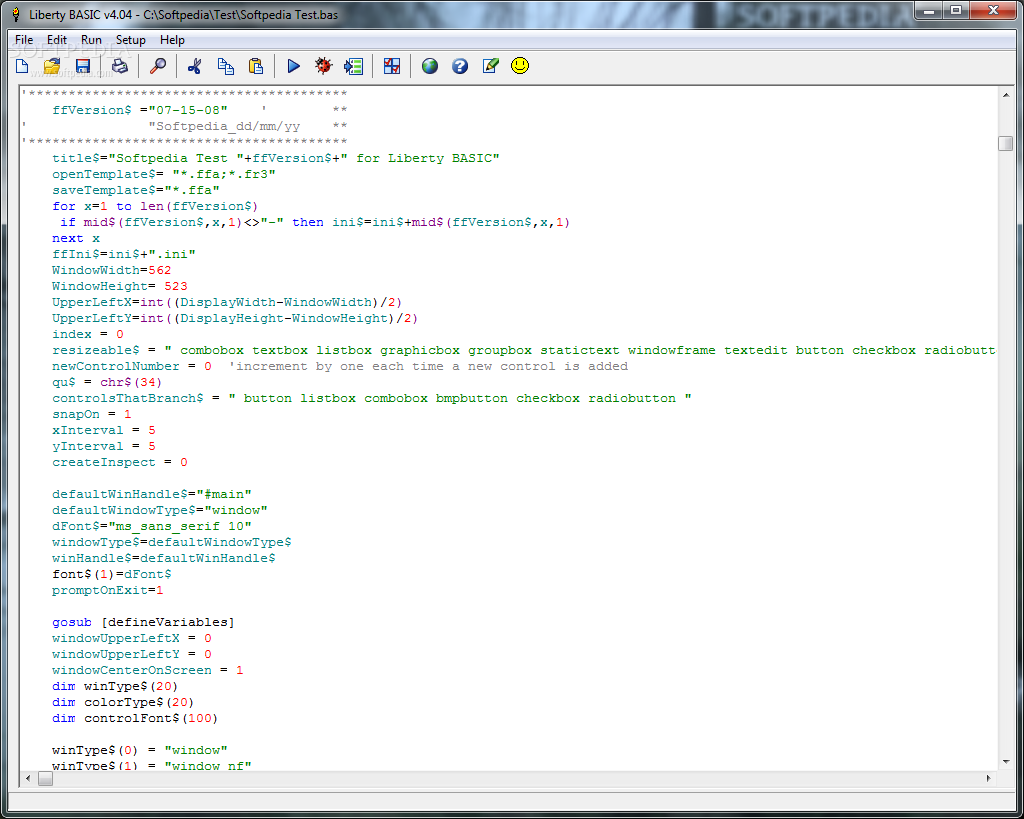
Task: Click the line 'for x=1 to len(ffVersion$)'
Action: tap(155, 206)
